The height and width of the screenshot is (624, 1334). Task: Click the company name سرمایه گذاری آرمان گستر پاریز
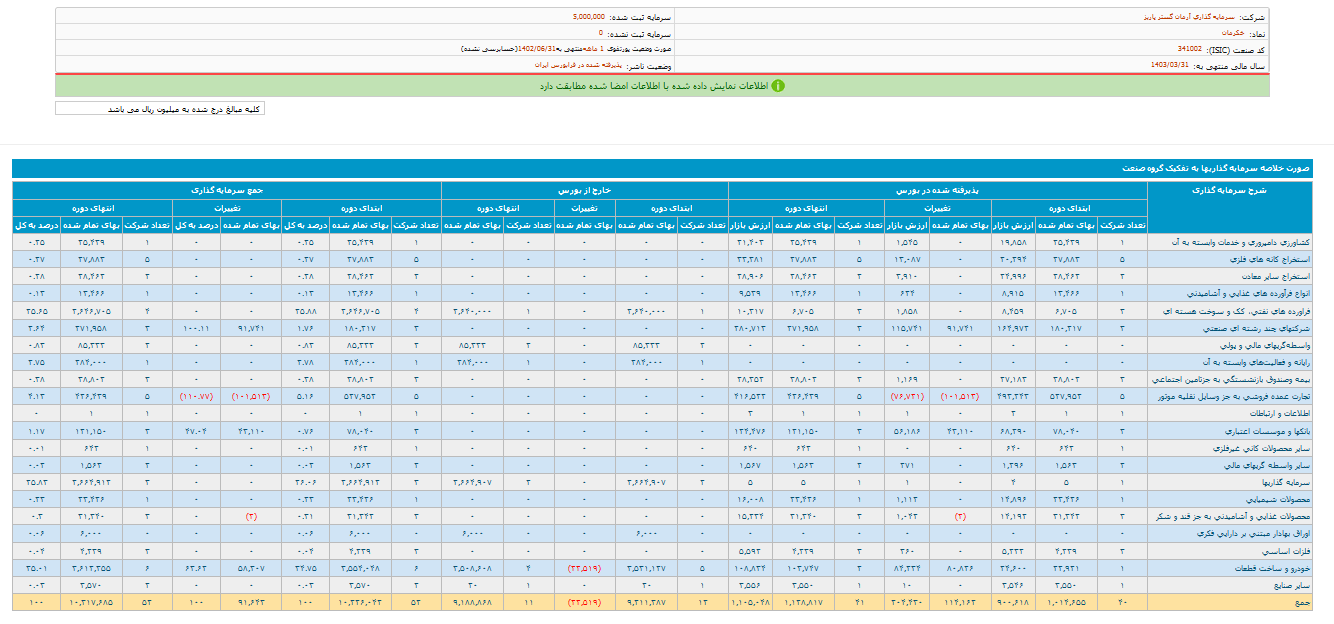tap(1189, 17)
